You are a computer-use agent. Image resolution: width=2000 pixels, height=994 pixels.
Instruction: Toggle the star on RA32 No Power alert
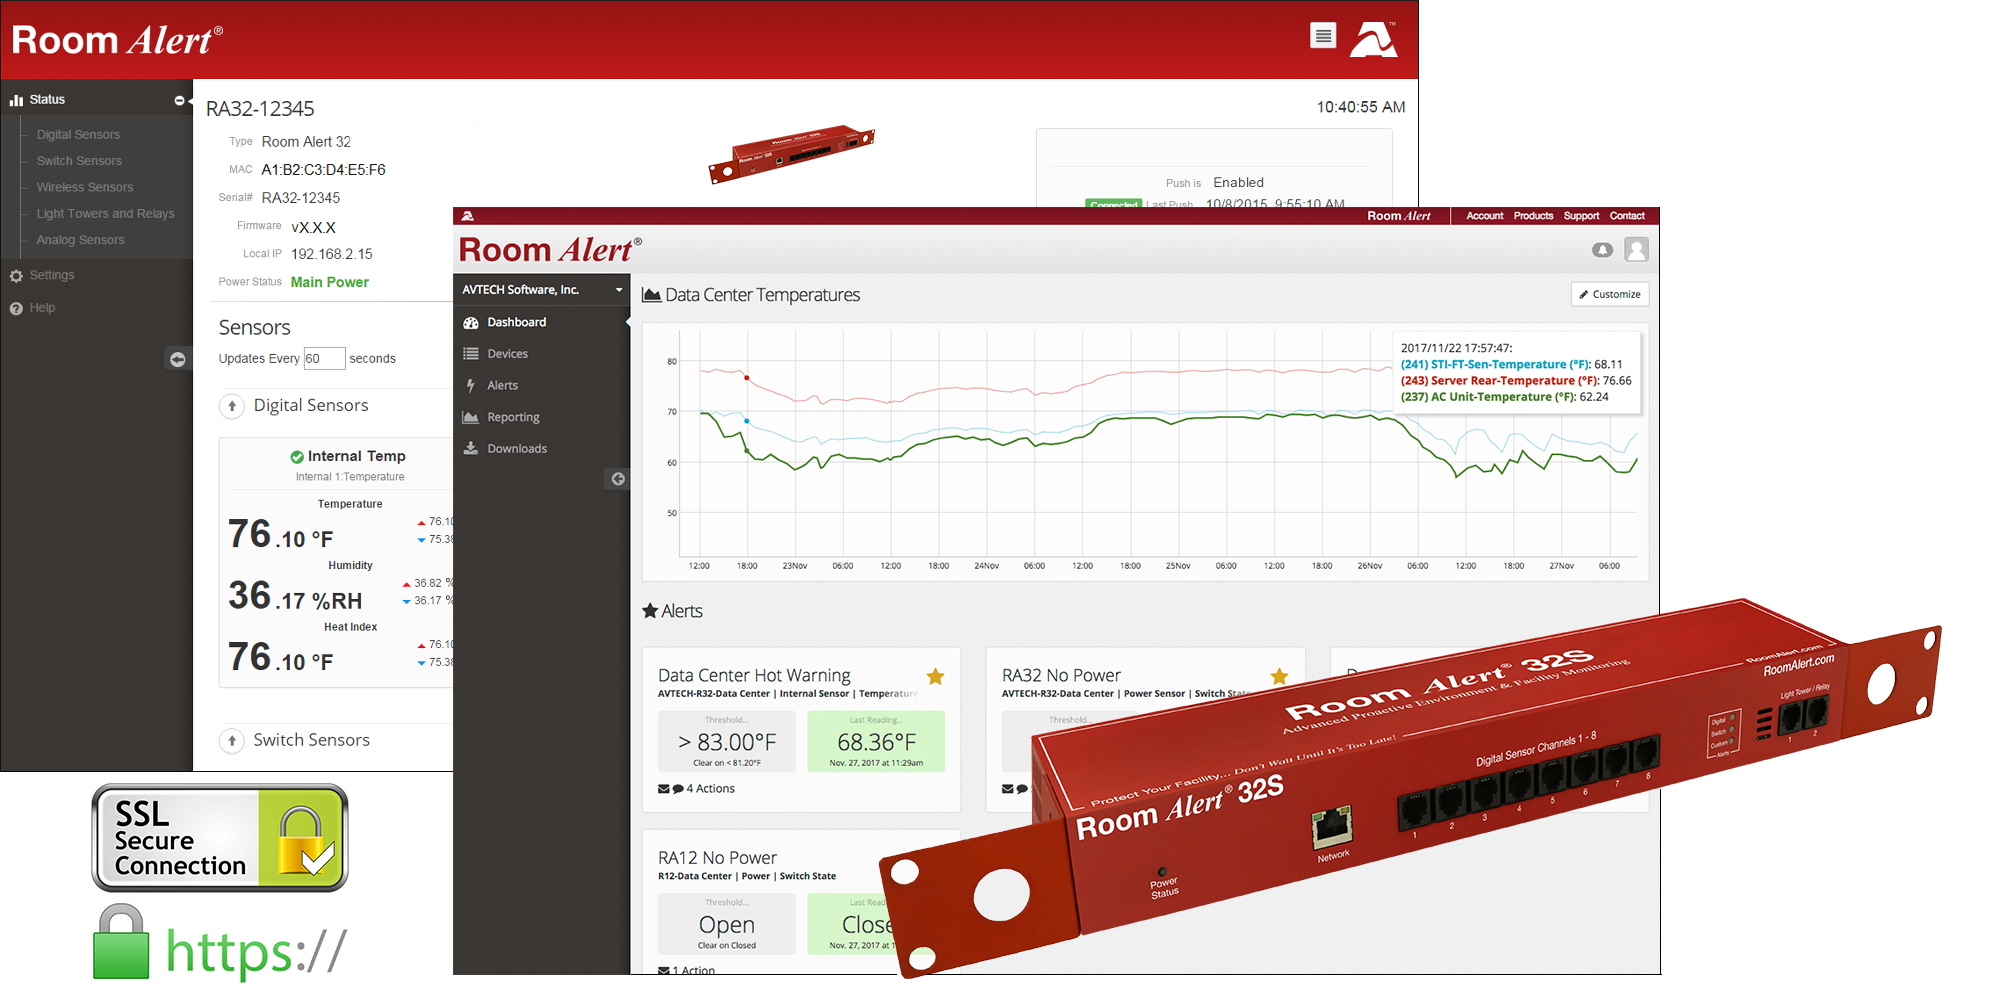point(1279,677)
